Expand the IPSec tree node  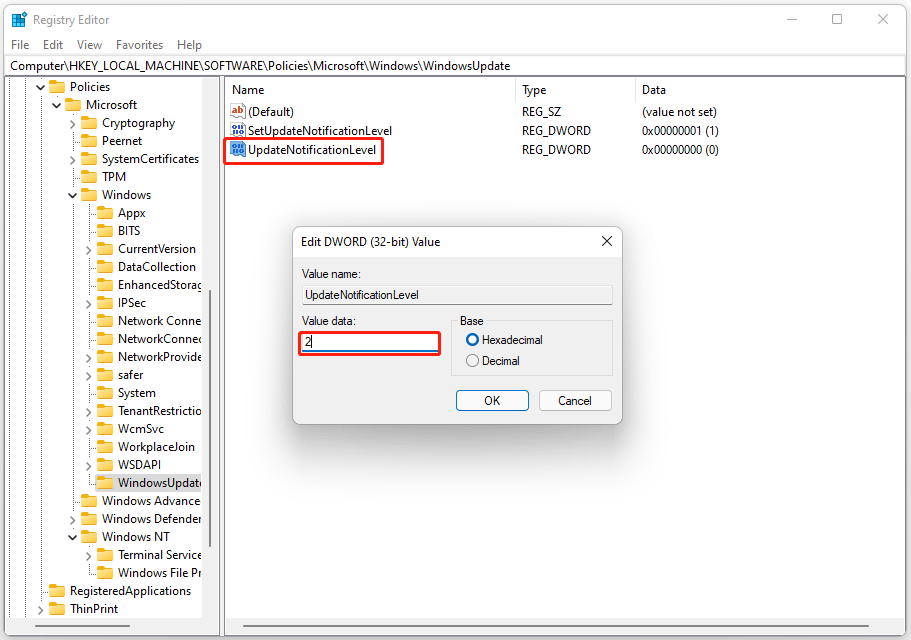click(88, 304)
